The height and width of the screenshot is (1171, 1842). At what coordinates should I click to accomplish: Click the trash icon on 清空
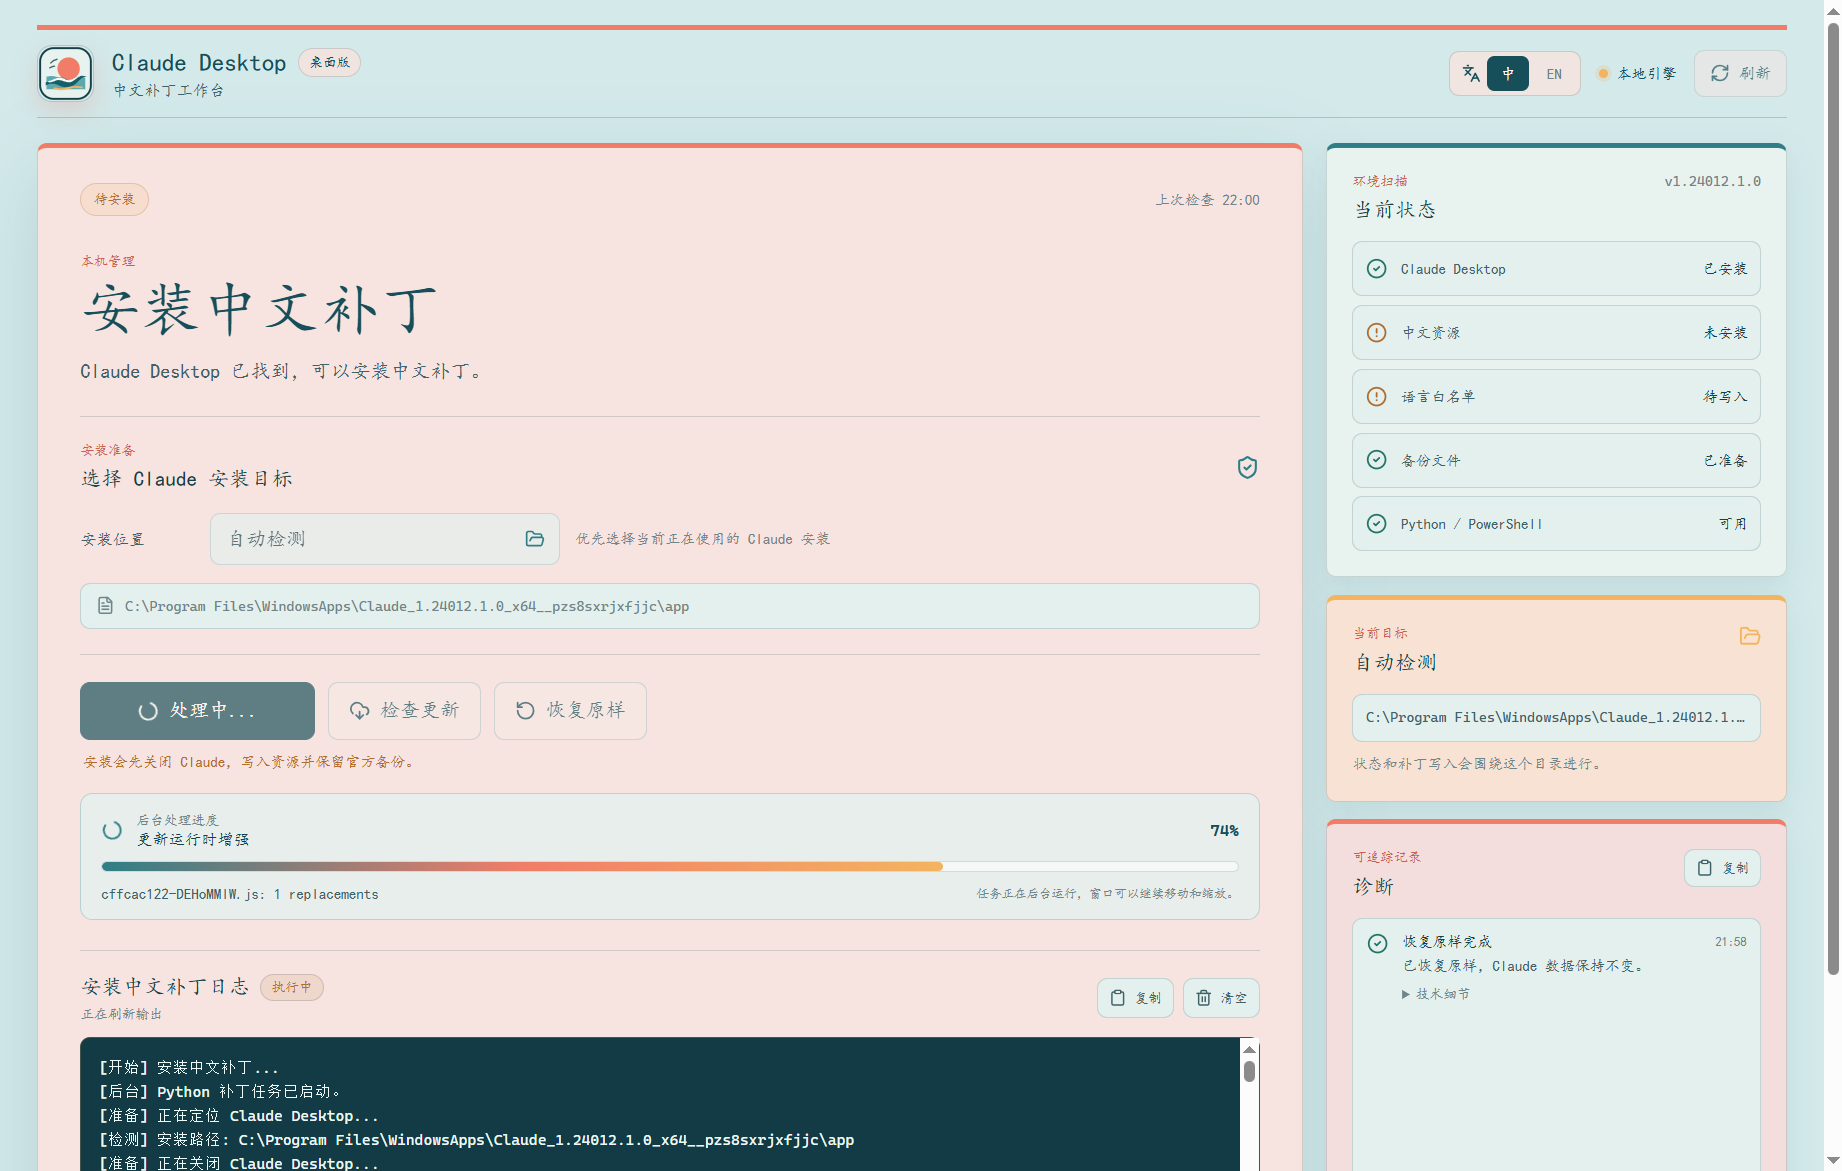pos(1204,998)
